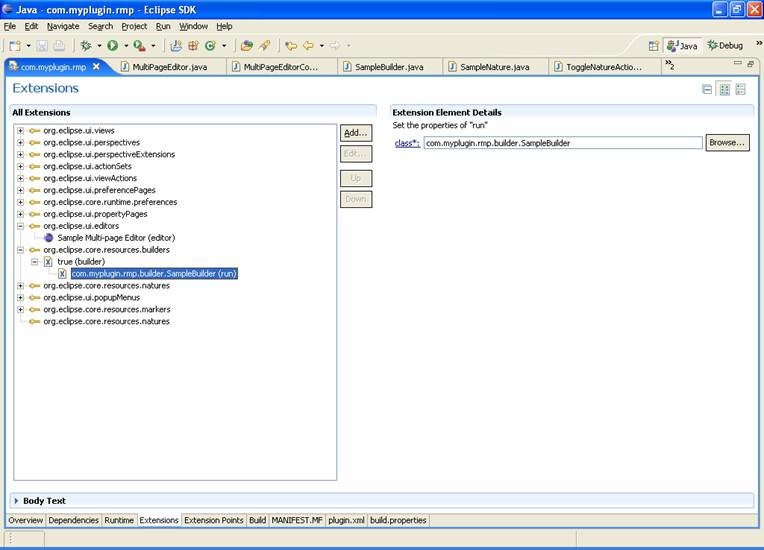Toggle vertical layout in Extensions header

[741, 90]
